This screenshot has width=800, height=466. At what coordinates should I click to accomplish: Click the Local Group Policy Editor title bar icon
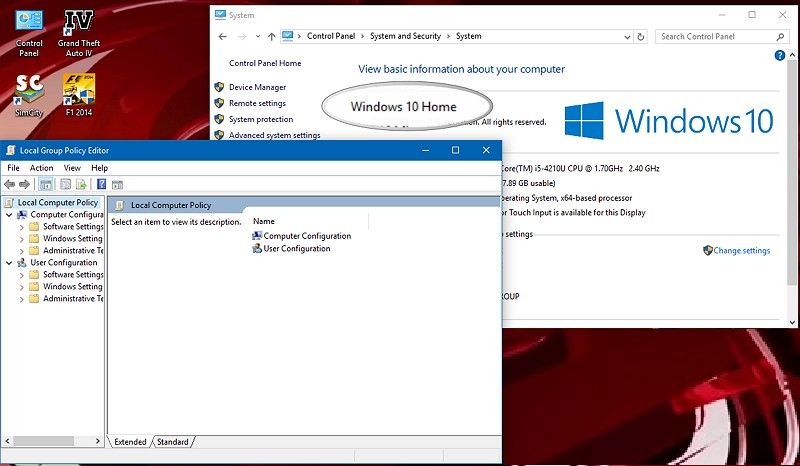point(10,151)
